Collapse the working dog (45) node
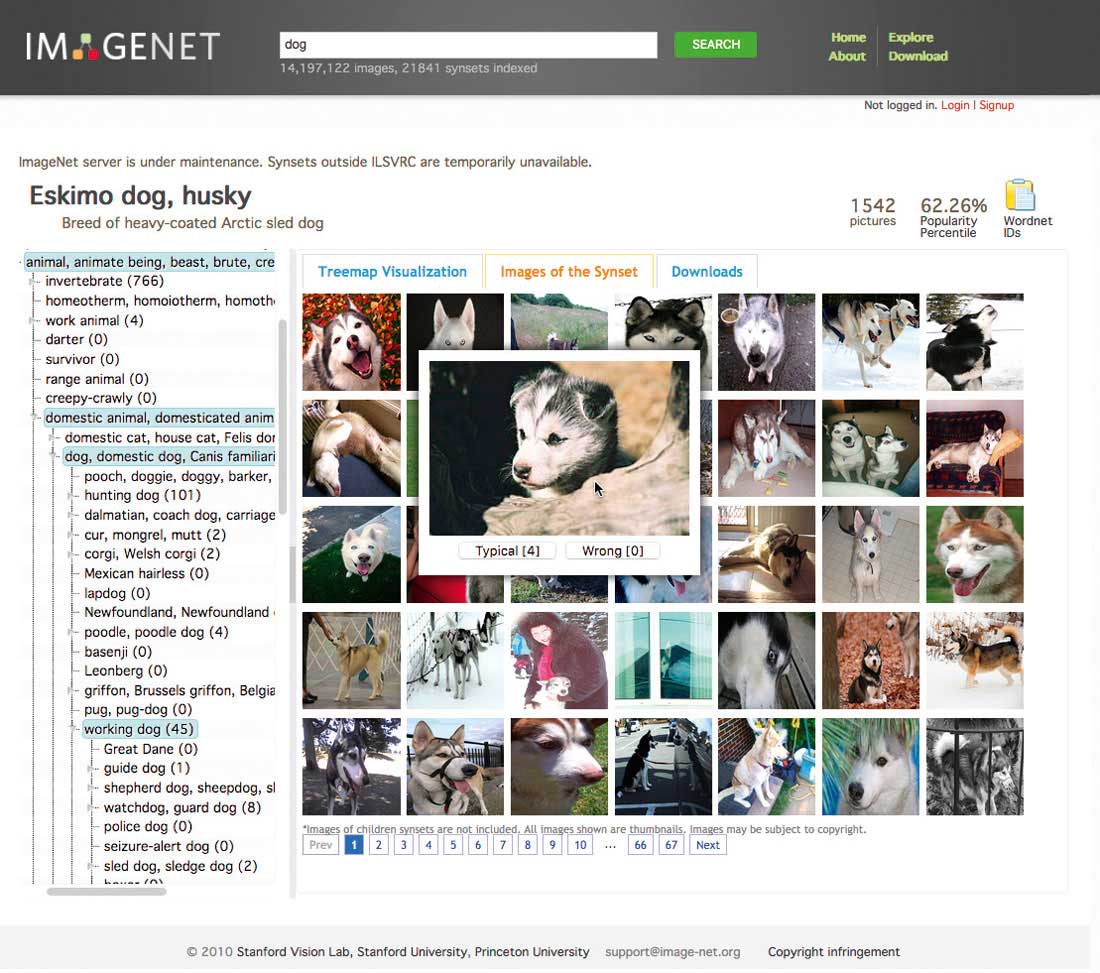1100x973 pixels. [73, 729]
